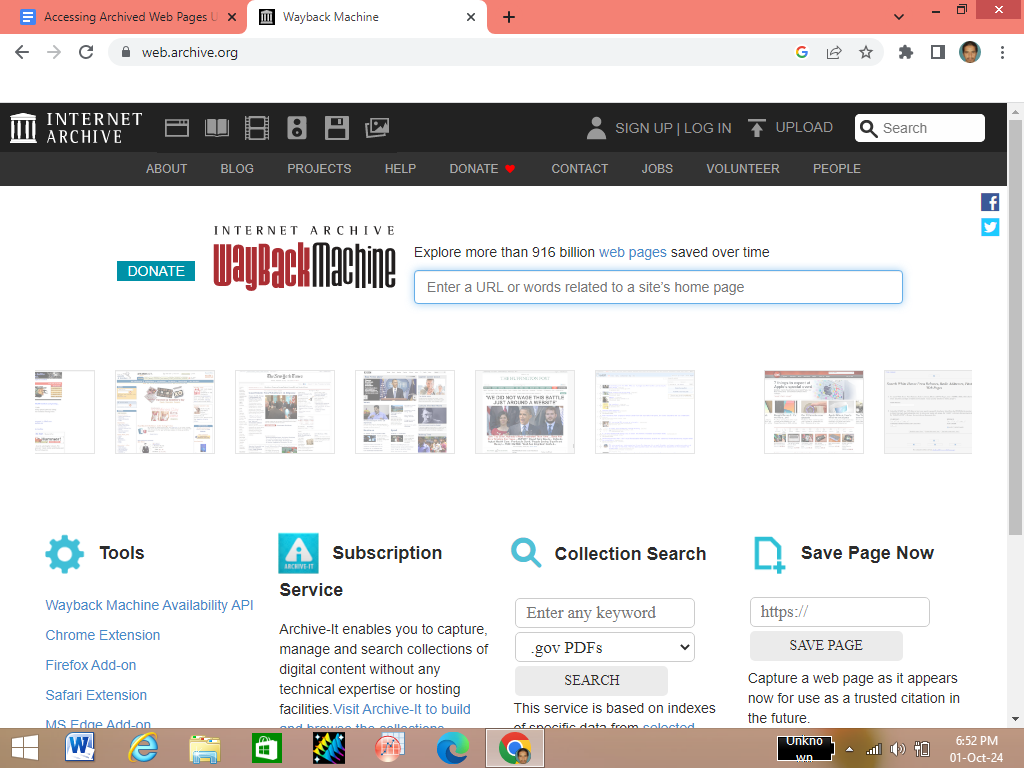Open the PEOPLE menu item
The height and width of the screenshot is (768, 1024).
coord(837,168)
